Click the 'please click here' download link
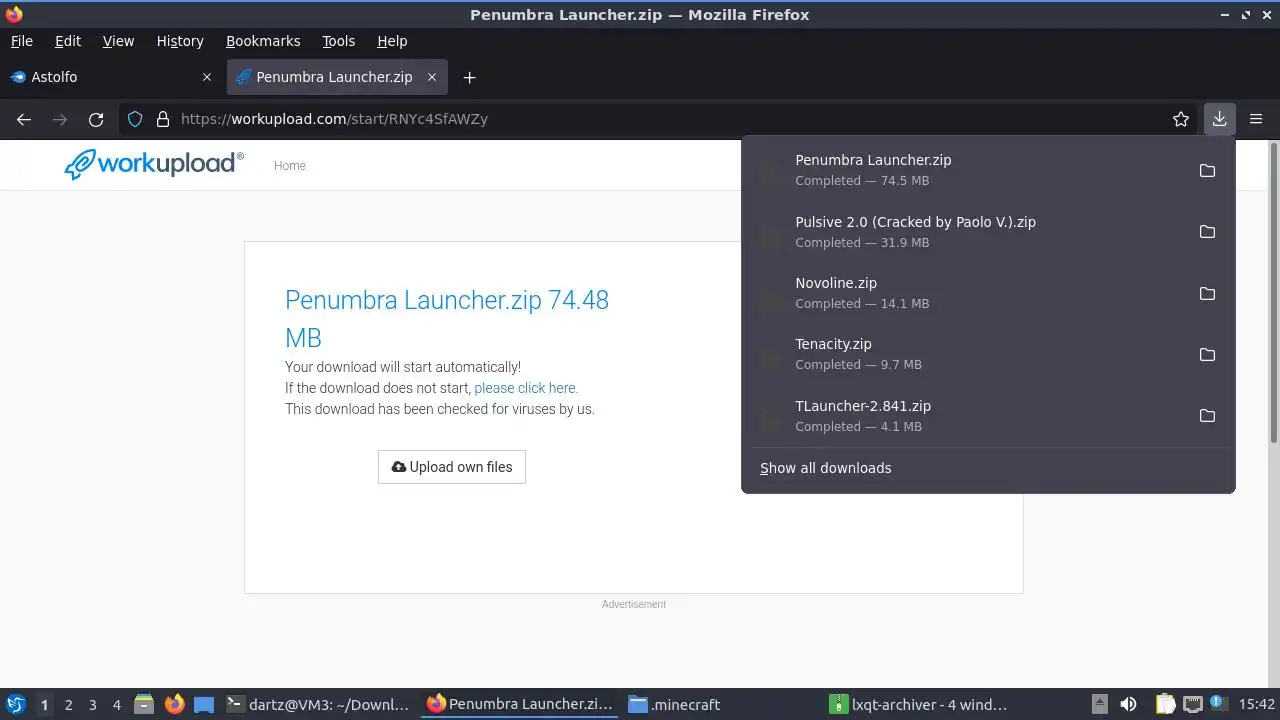The height and width of the screenshot is (720, 1280). (x=526, y=388)
